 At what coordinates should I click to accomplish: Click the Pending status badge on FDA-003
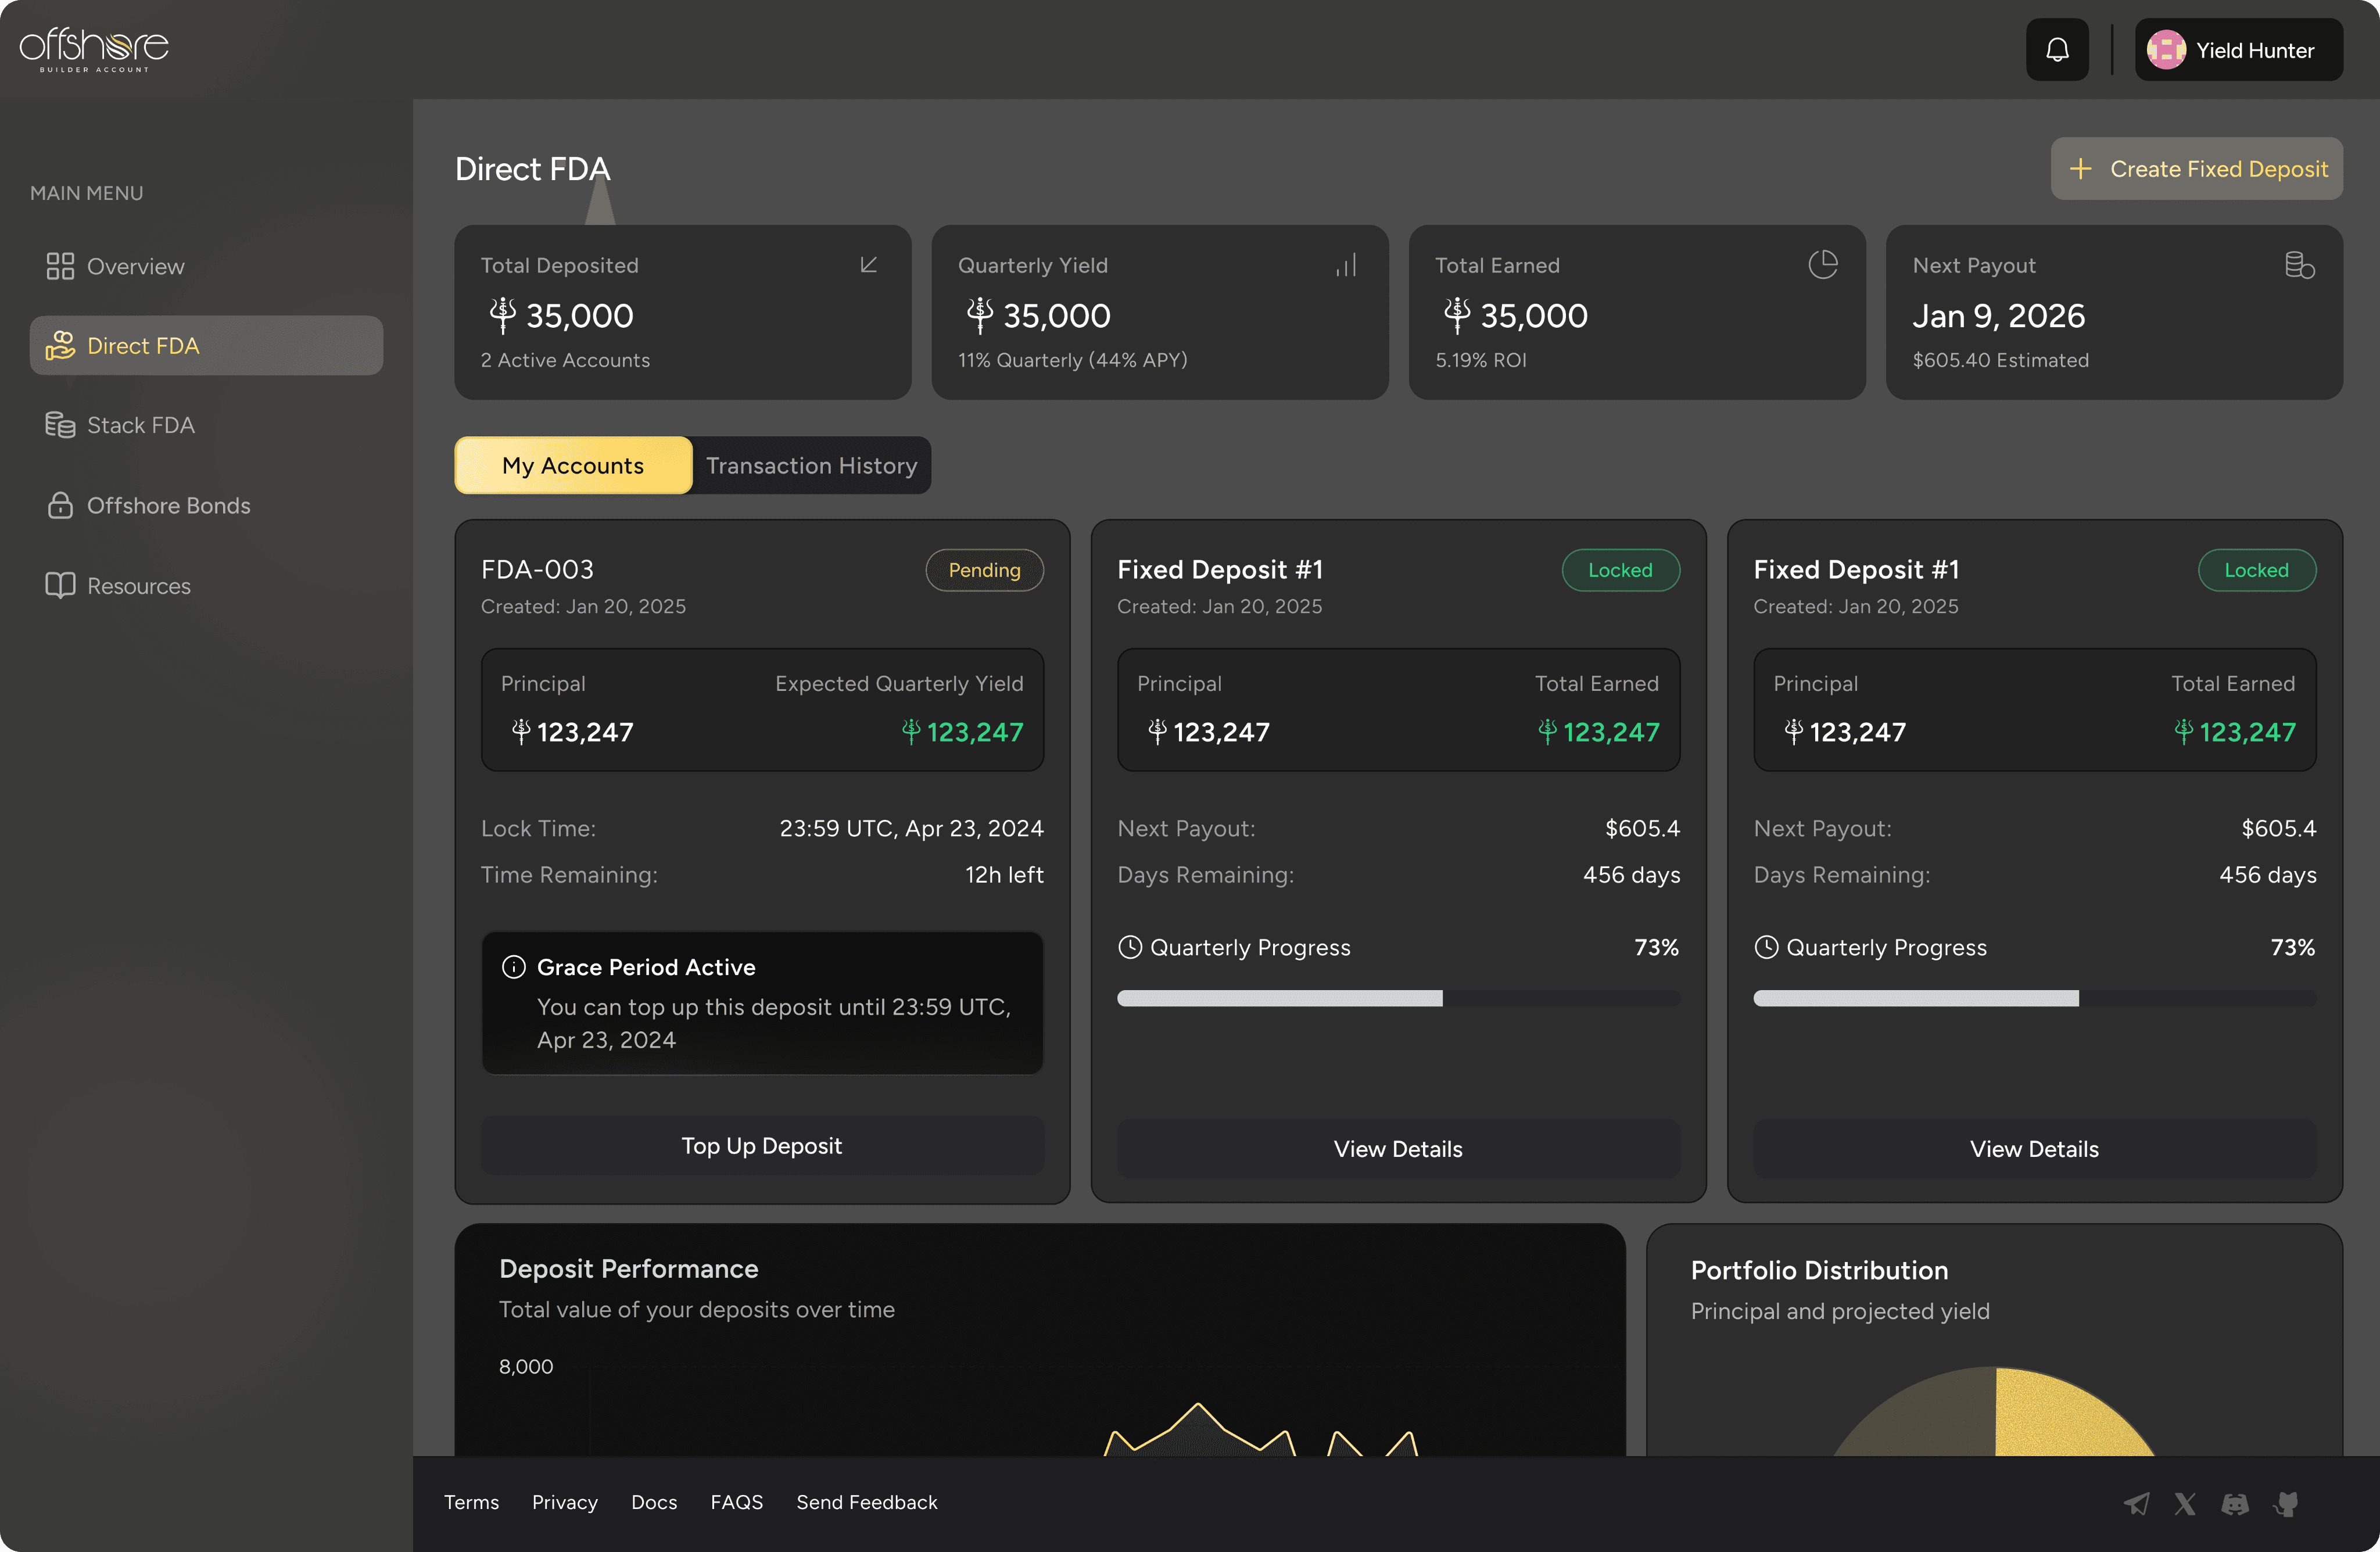pos(984,570)
